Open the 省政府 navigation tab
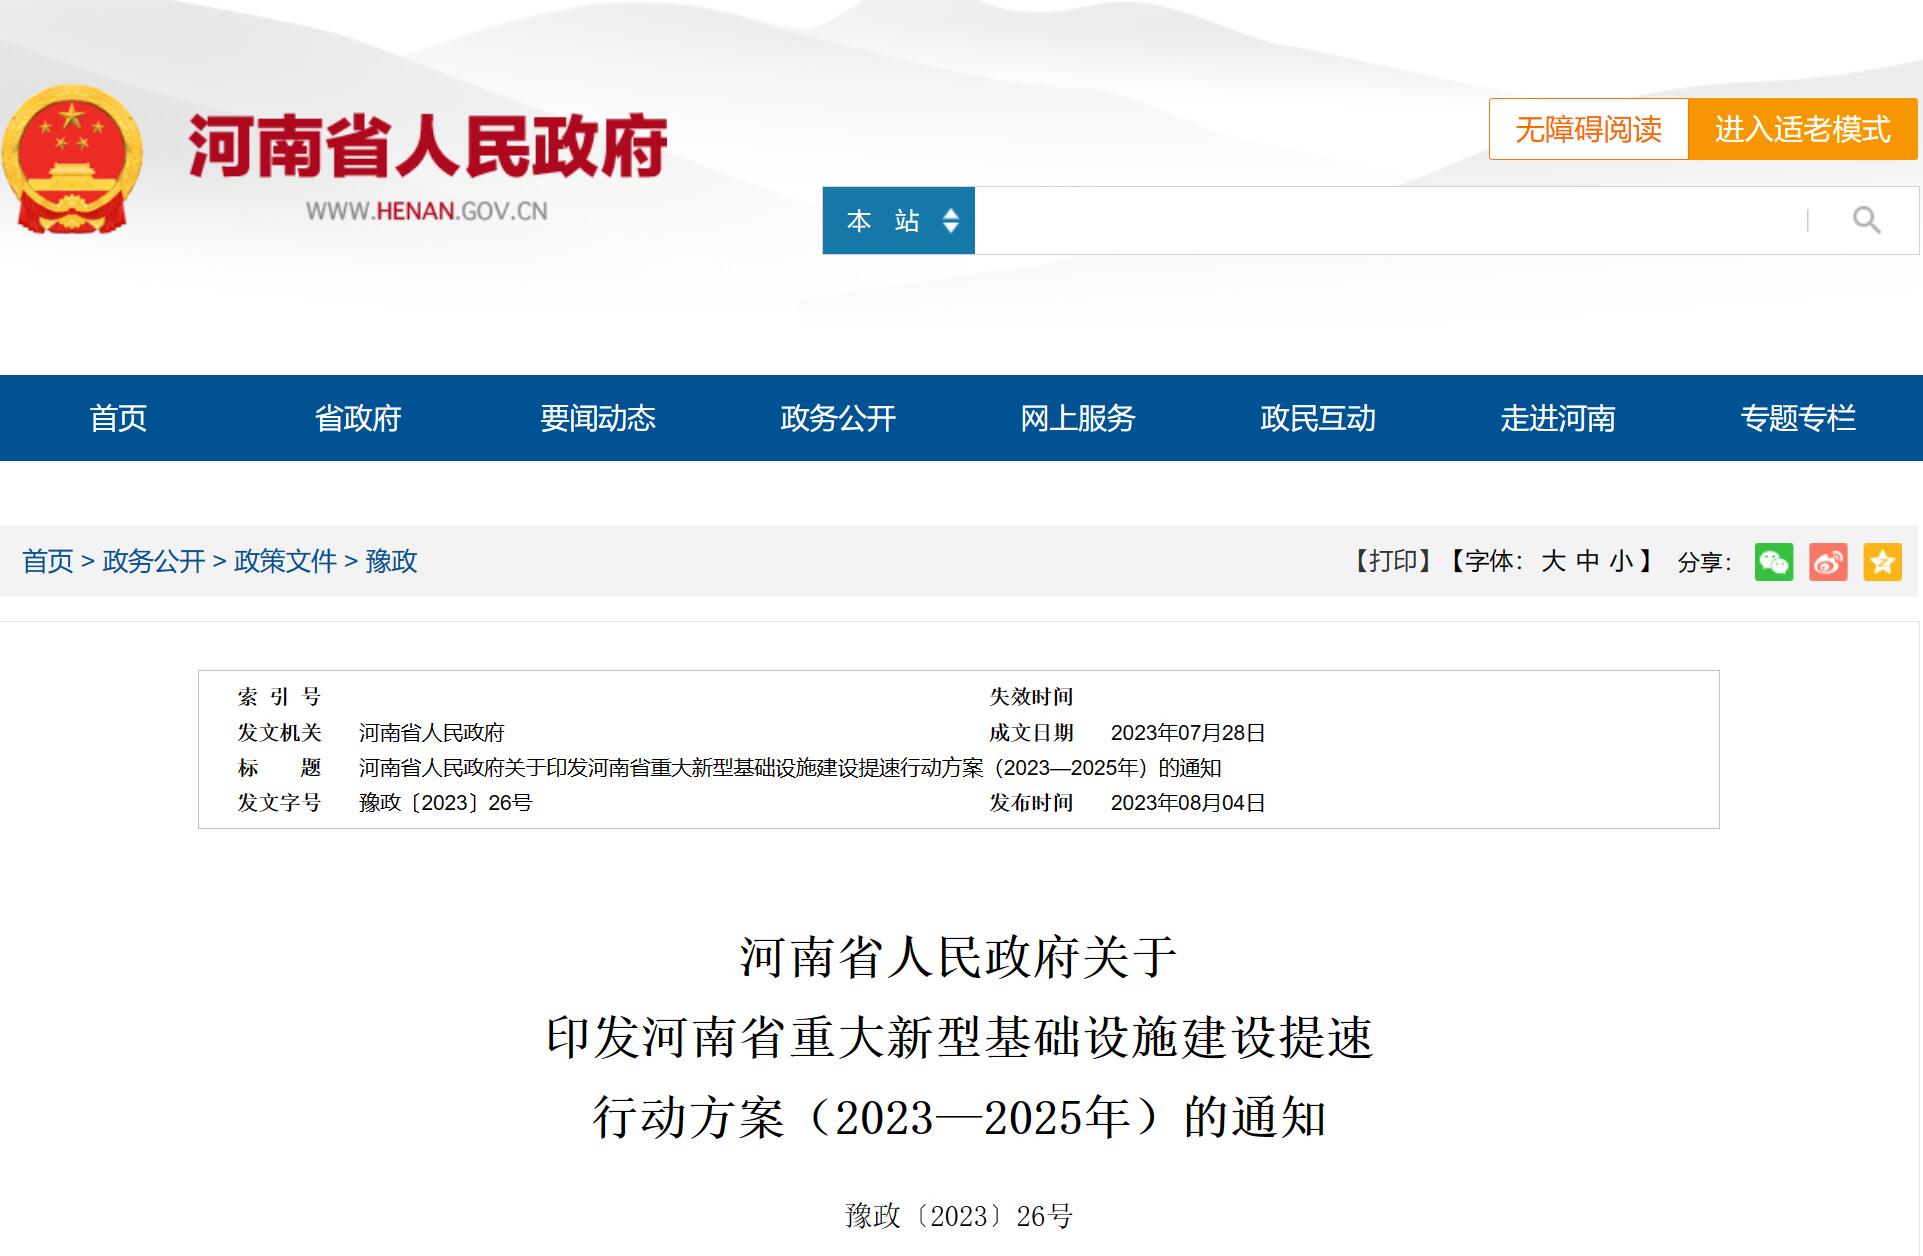The width and height of the screenshot is (1923, 1256). tap(358, 418)
